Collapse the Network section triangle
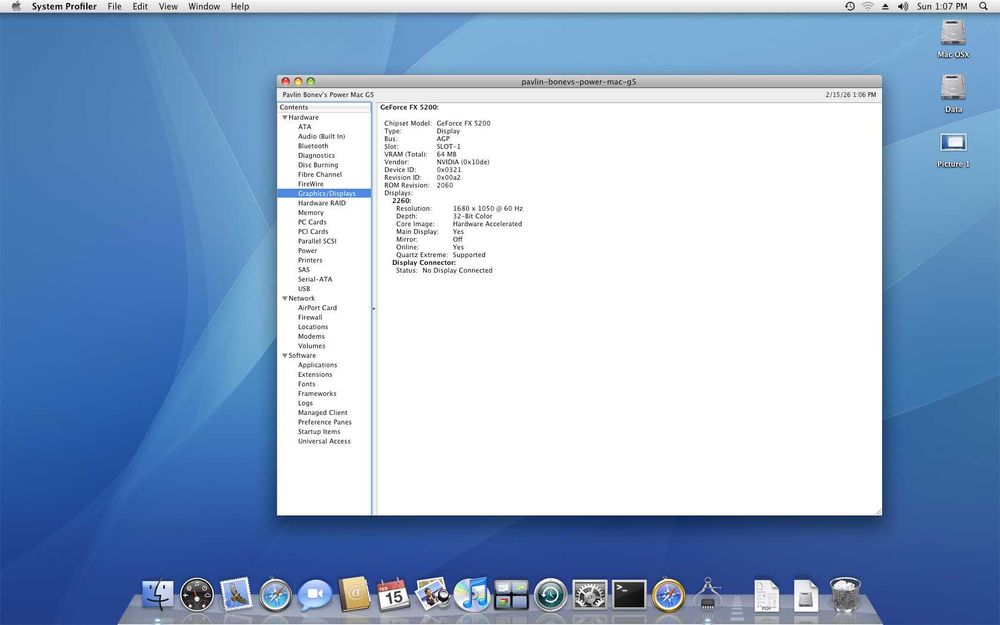The image size is (1000, 625). pos(284,298)
